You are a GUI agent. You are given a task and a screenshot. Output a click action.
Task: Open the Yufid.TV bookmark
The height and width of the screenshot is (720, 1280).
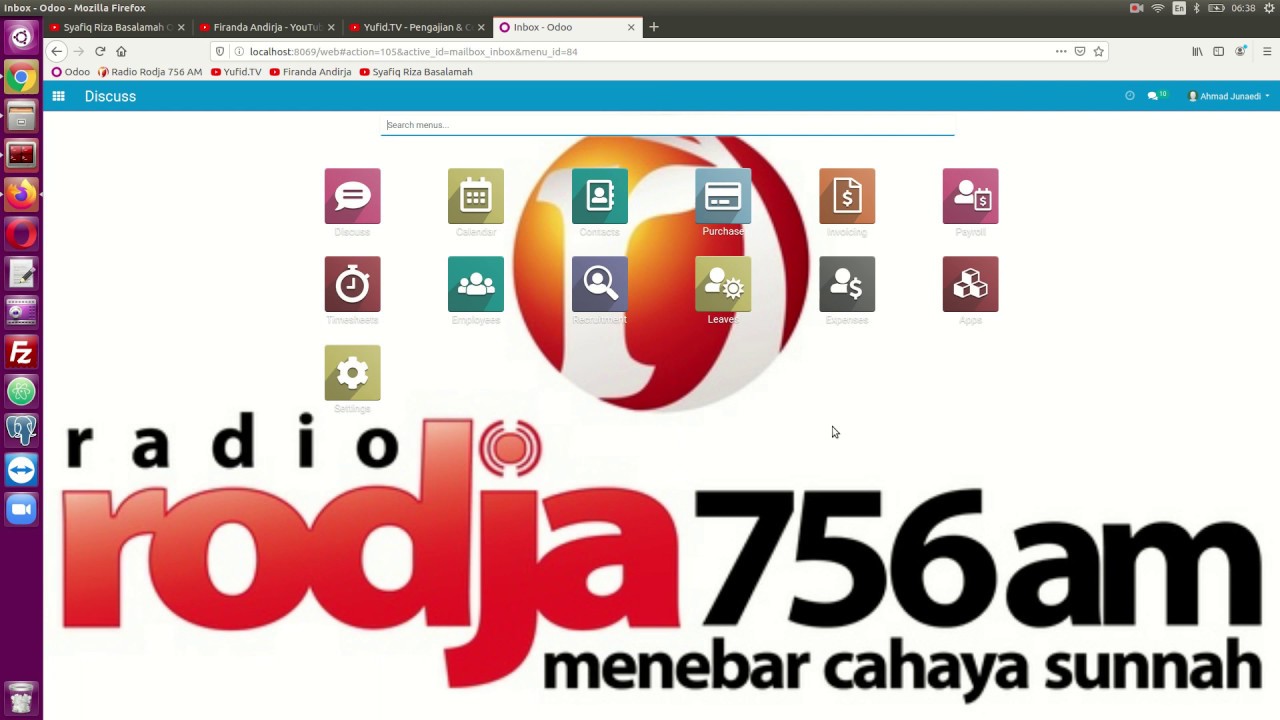pos(236,72)
